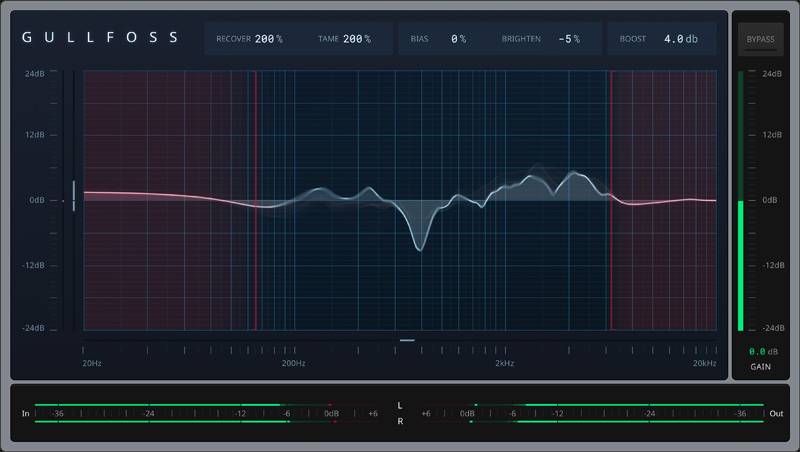Click the GAIN label under the meter
Image resolution: width=800 pixels, height=452 pixels.
tap(760, 367)
